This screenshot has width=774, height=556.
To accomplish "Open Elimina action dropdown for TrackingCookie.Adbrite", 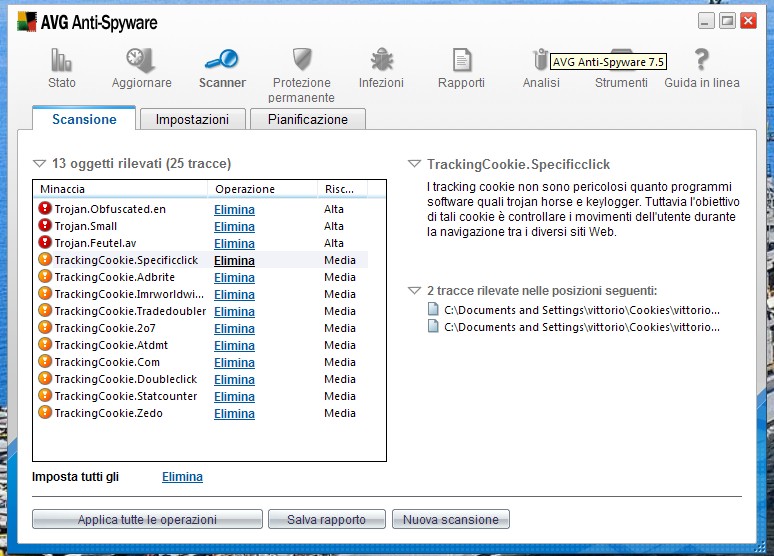I will point(234,278).
